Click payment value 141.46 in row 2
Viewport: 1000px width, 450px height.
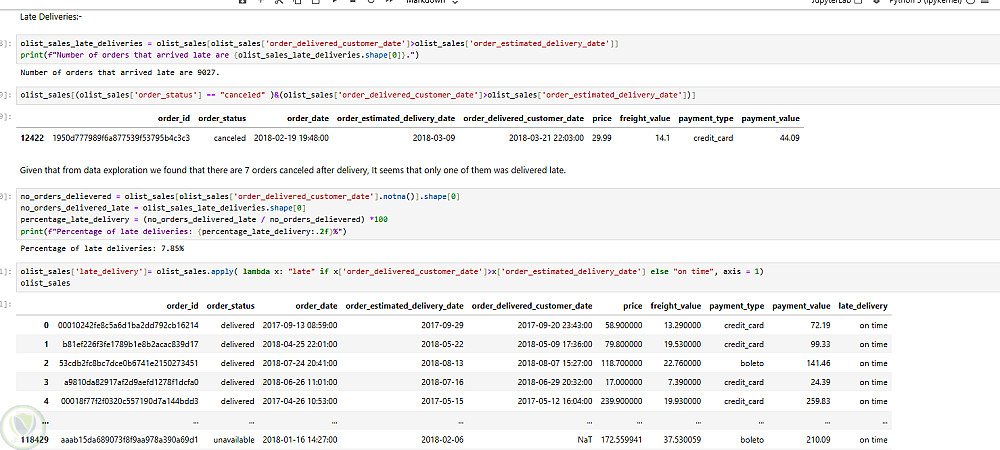(x=818, y=363)
